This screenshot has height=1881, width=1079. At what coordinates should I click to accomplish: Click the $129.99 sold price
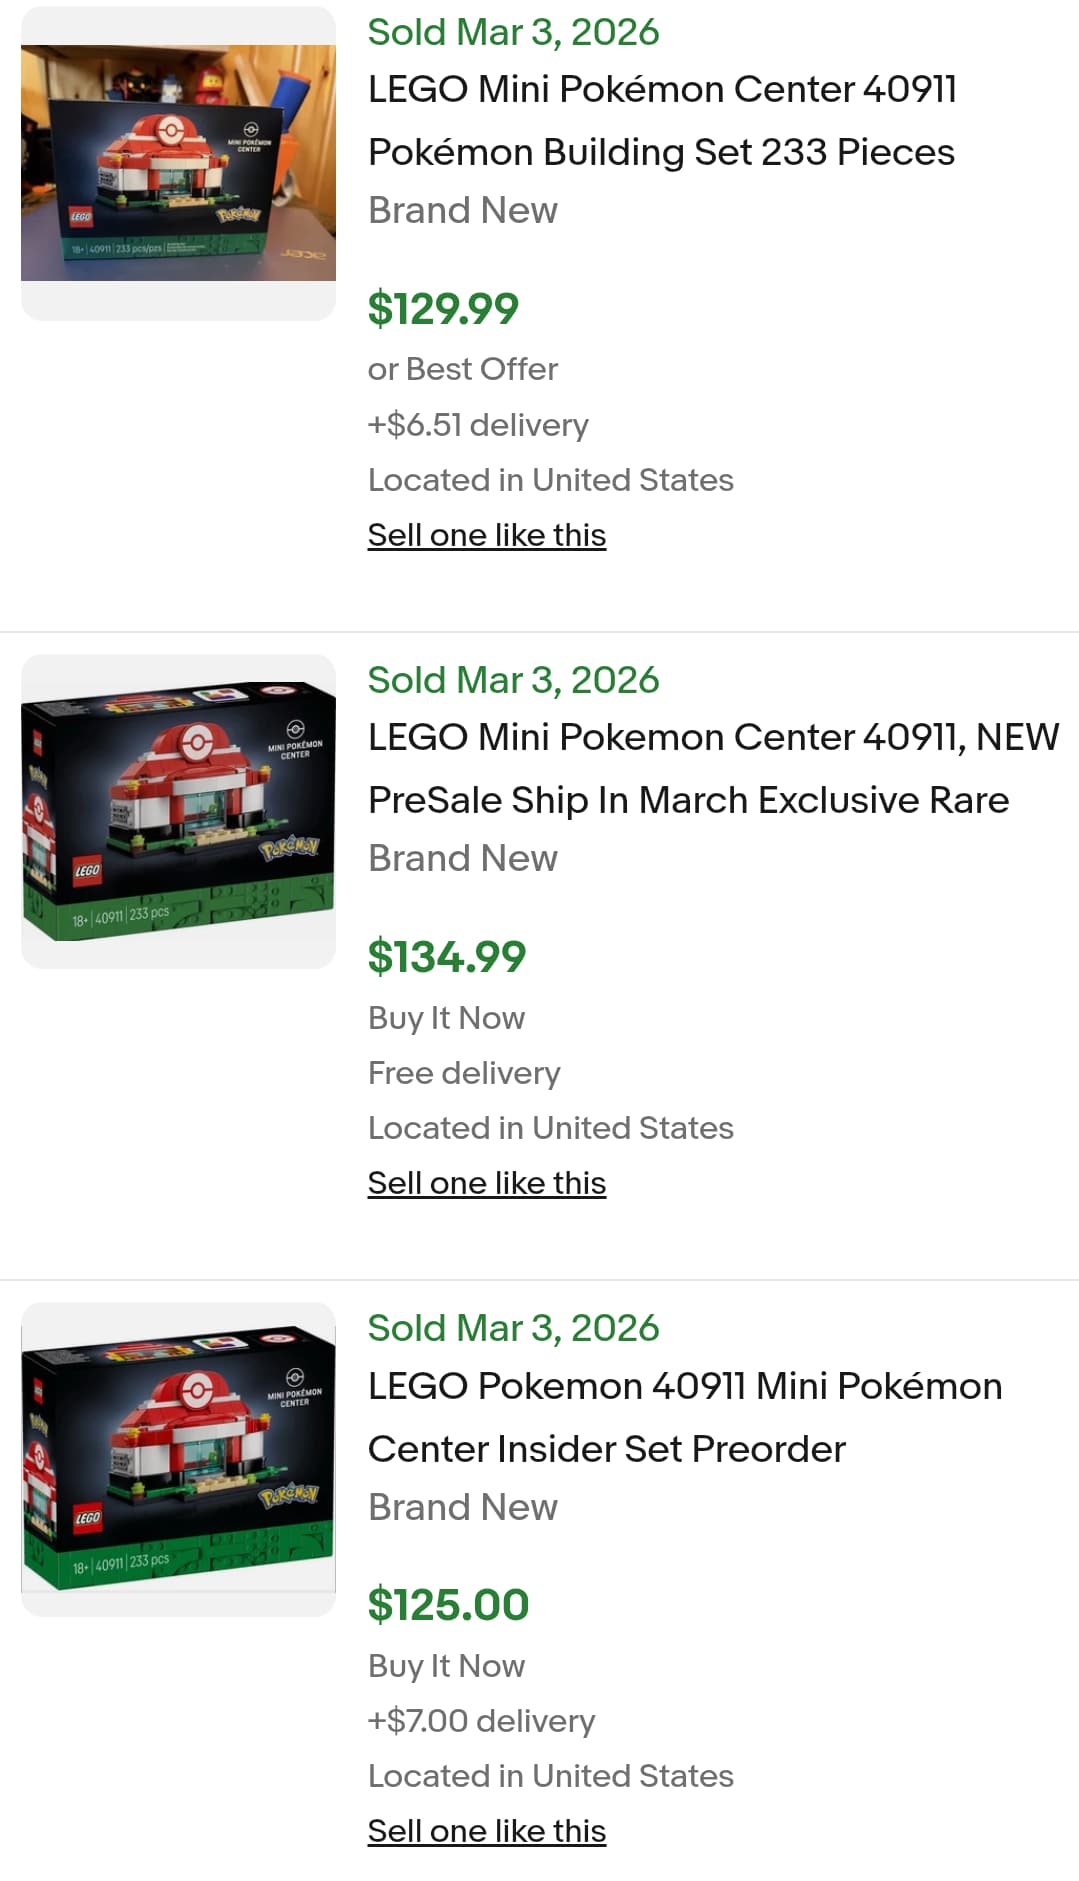tap(443, 308)
